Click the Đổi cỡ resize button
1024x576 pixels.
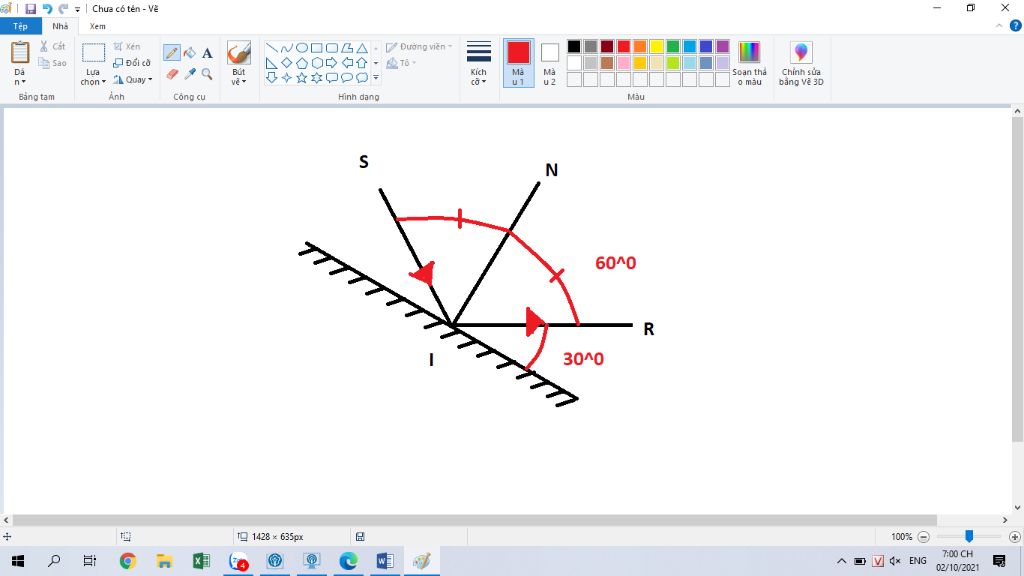132,63
